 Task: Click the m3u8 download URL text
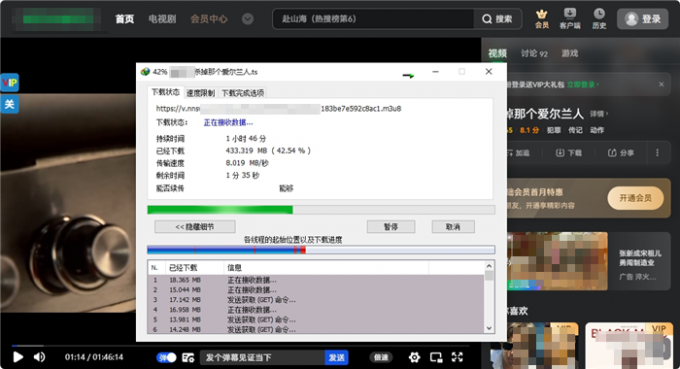pos(278,108)
